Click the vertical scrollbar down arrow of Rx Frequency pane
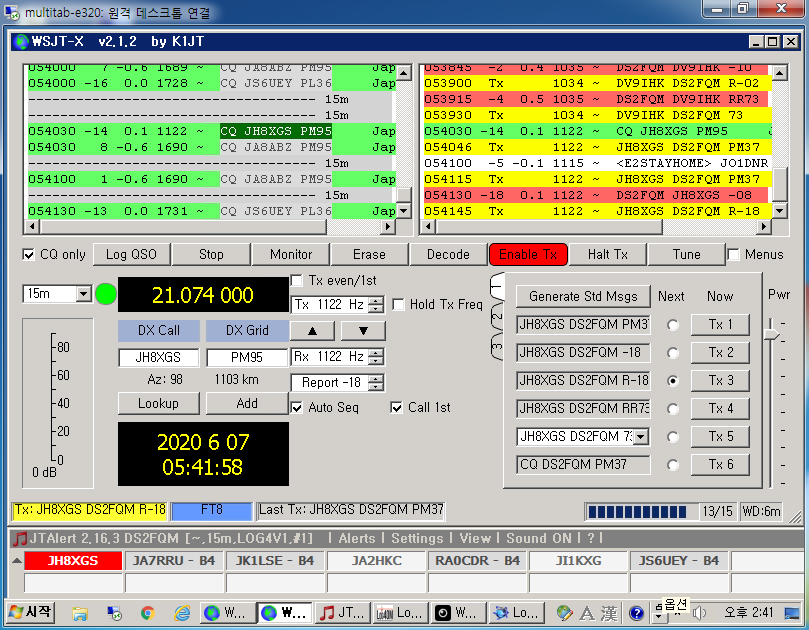The height and width of the screenshot is (630, 809). (x=779, y=211)
